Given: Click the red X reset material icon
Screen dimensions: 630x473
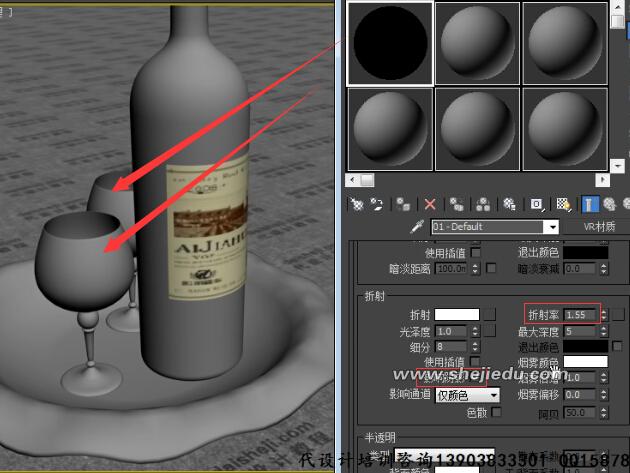Looking at the screenshot, I should (430, 204).
